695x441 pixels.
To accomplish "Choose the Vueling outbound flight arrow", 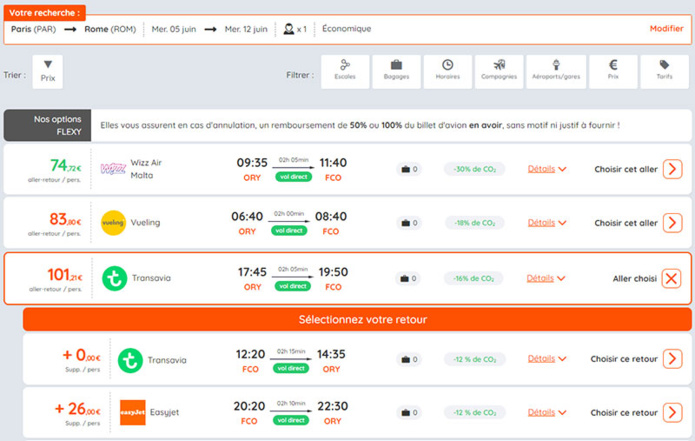I will tap(672, 223).
